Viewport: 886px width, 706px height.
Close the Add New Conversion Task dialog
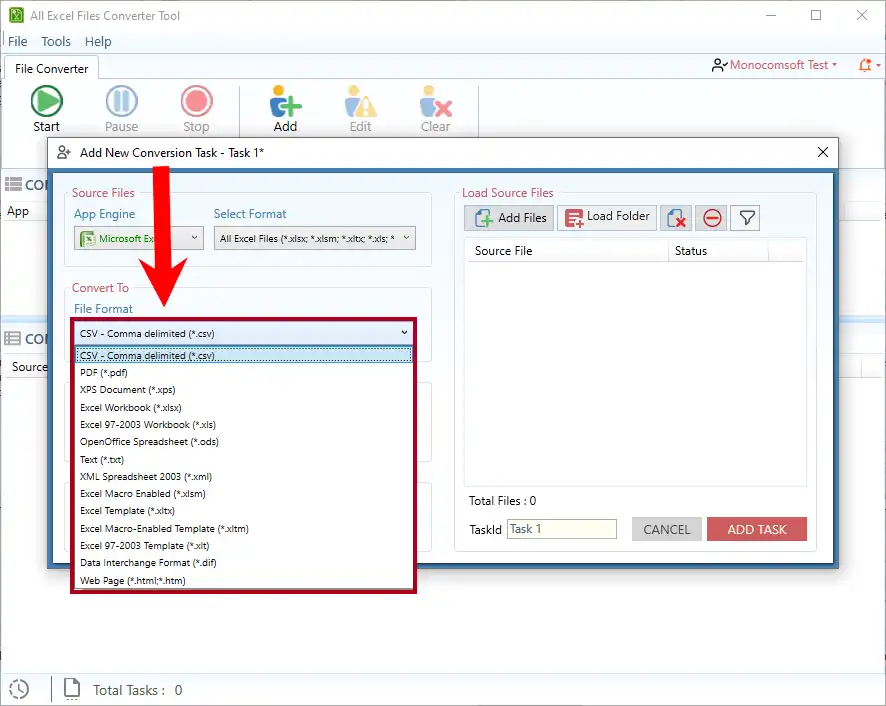[x=823, y=152]
